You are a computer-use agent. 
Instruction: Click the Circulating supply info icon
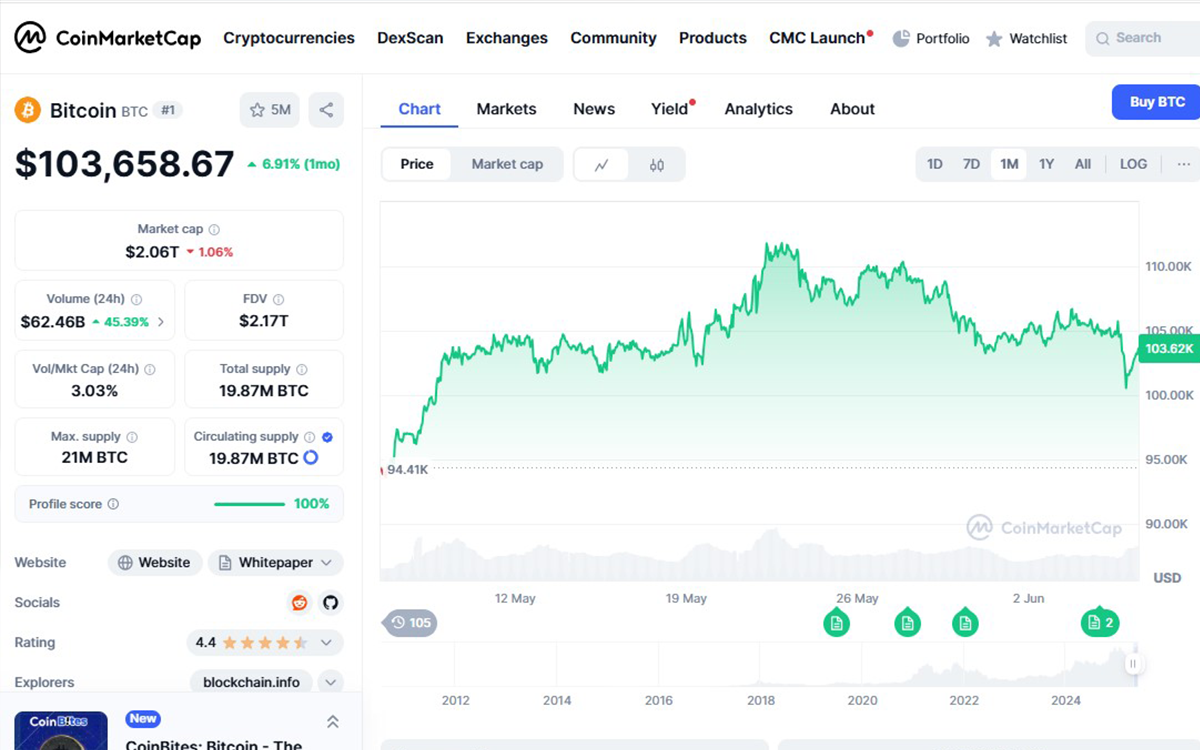310,437
